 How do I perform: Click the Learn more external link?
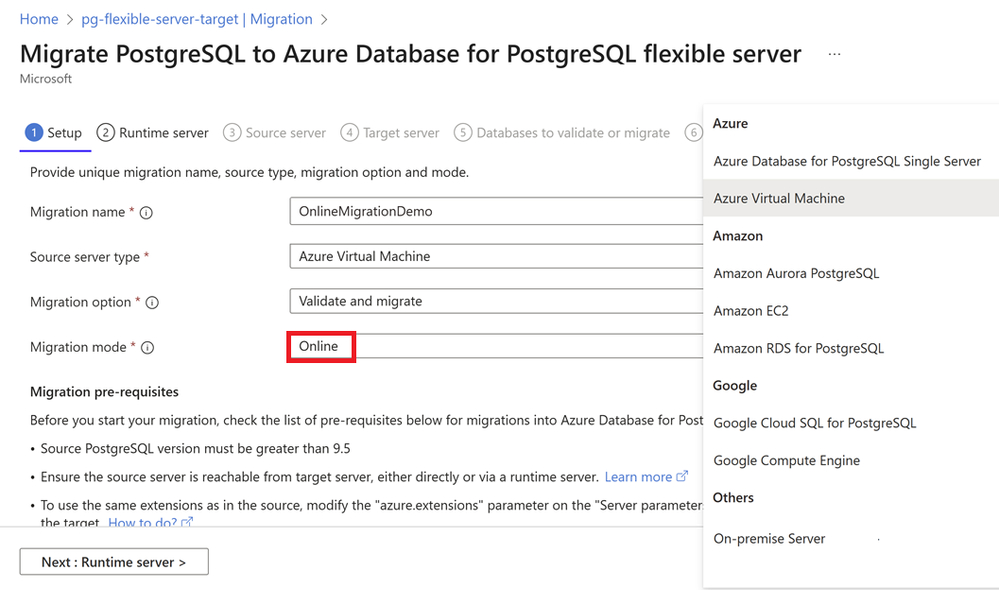(646, 477)
